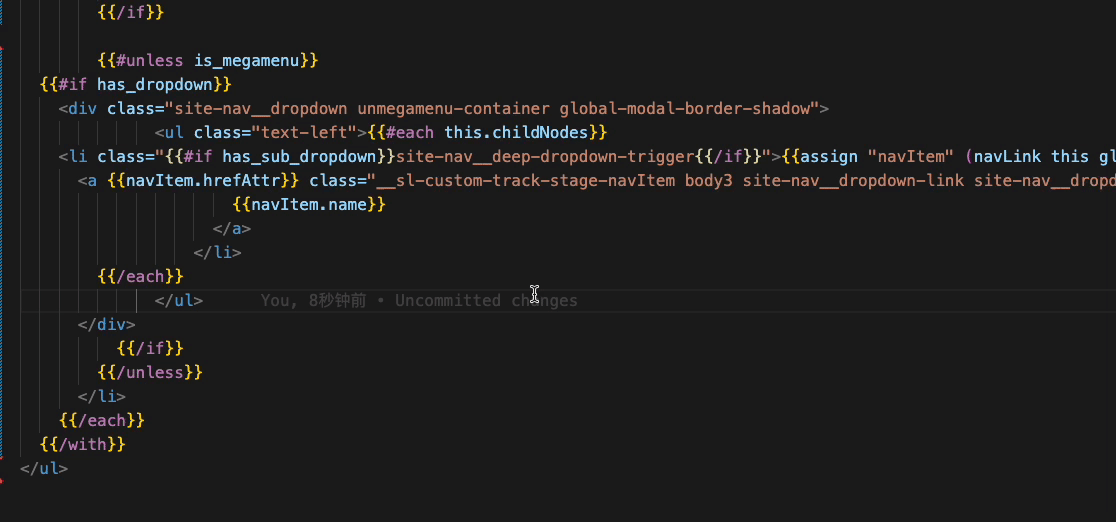
Task: Click the "site-nav__dropdown" class name in the div tag
Action: coord(261,109)
